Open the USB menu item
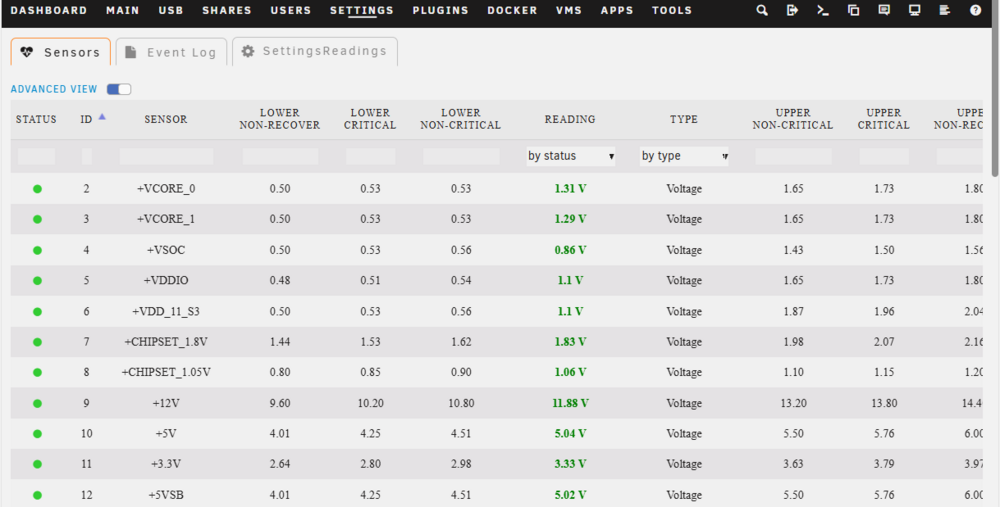Image resolution: width=1000 pixels, height=507 pixels. 171,10
